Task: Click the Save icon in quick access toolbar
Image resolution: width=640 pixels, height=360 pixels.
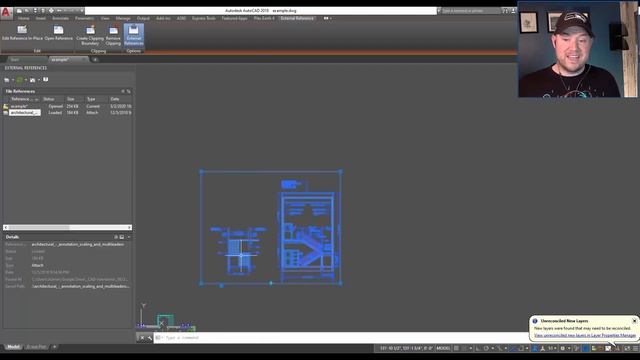Action: pyautogui.click(x=35, y=11)
